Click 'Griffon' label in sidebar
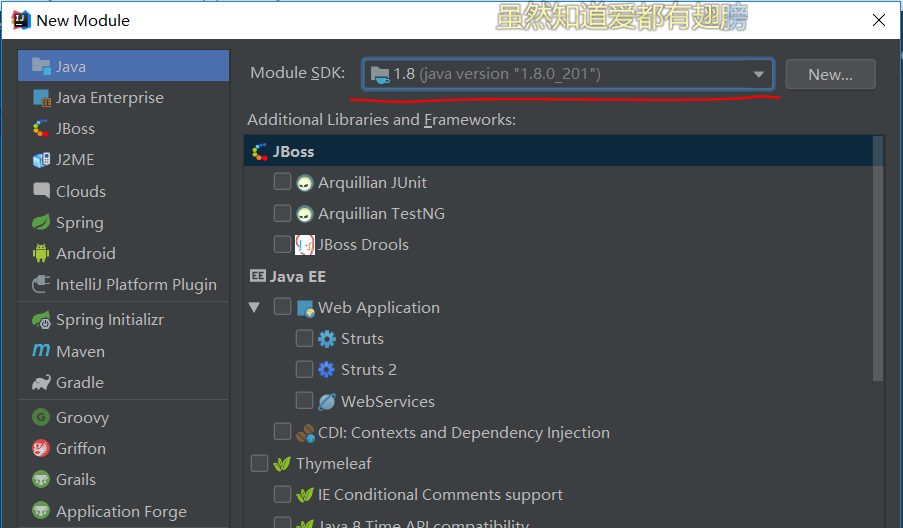The image size is (903, 528). pos(81,448)
